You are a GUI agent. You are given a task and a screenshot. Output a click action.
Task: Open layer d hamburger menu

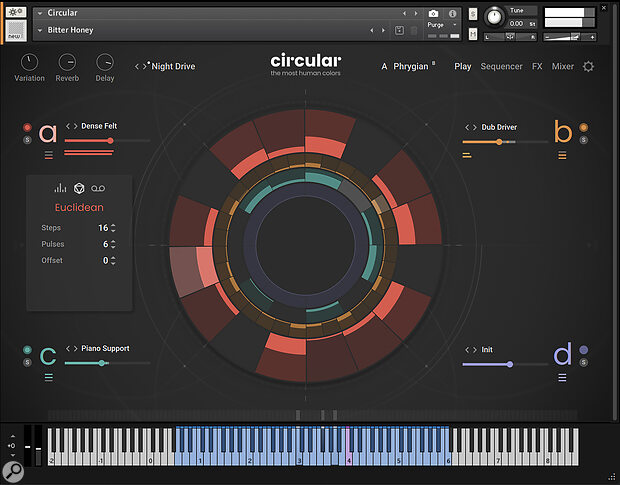click(x=562, y=378)
